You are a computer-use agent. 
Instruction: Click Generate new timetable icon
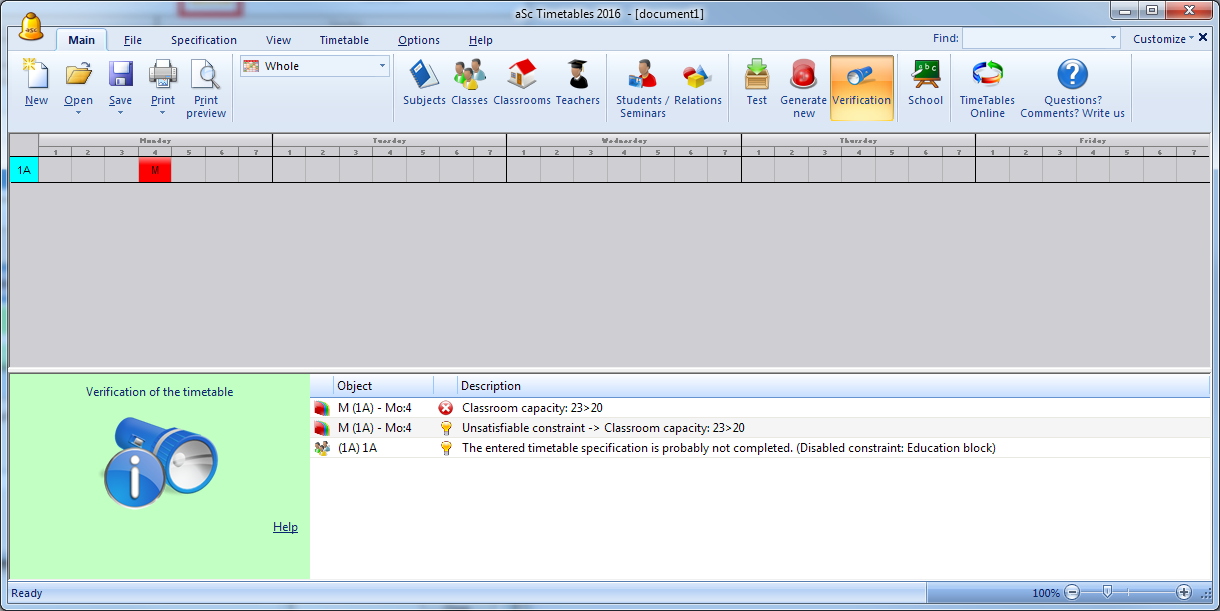804,76
